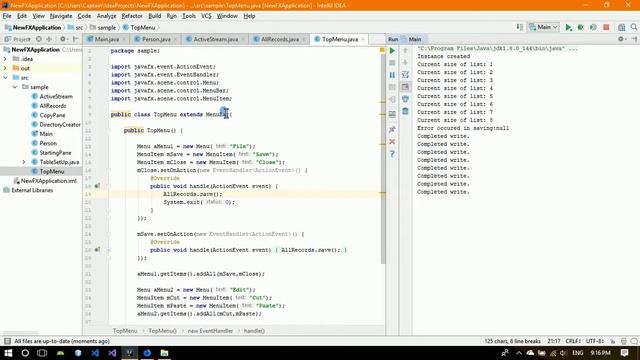
Task: Pin the Run tab
Action: pyautogui.click(x=392, y=129)
